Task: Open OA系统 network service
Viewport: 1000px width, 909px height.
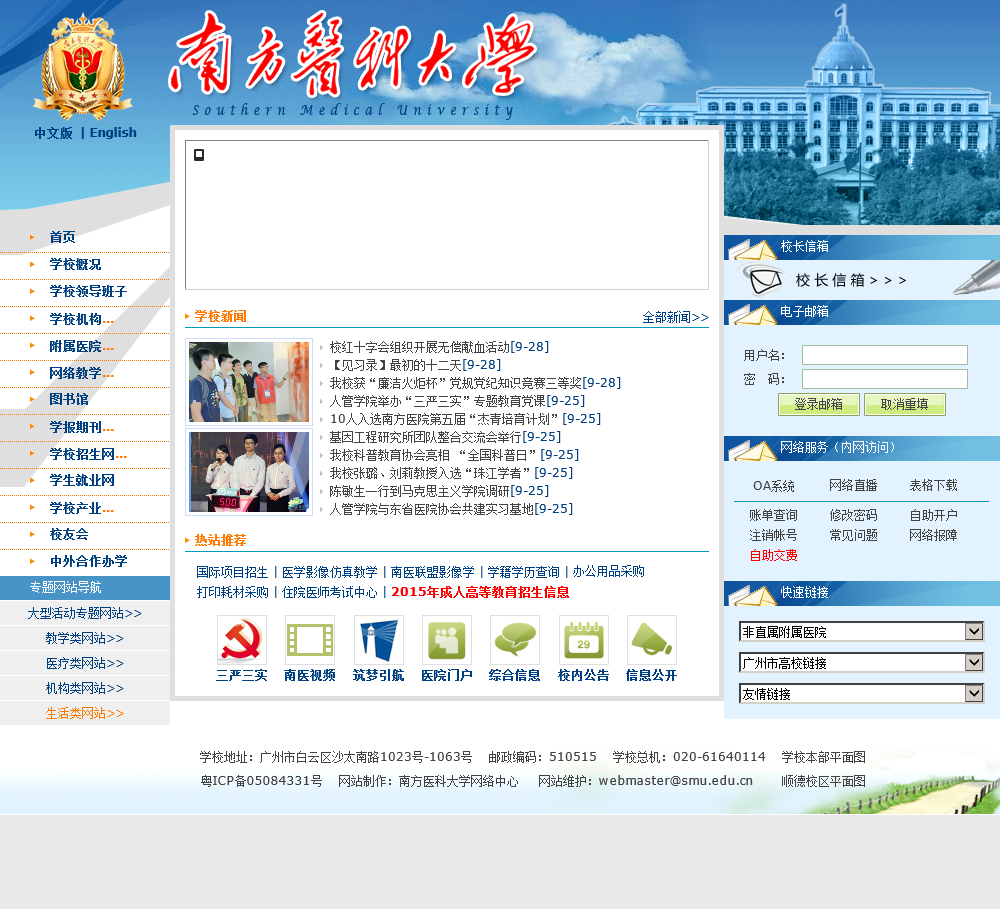Action: tap(774, 486)
